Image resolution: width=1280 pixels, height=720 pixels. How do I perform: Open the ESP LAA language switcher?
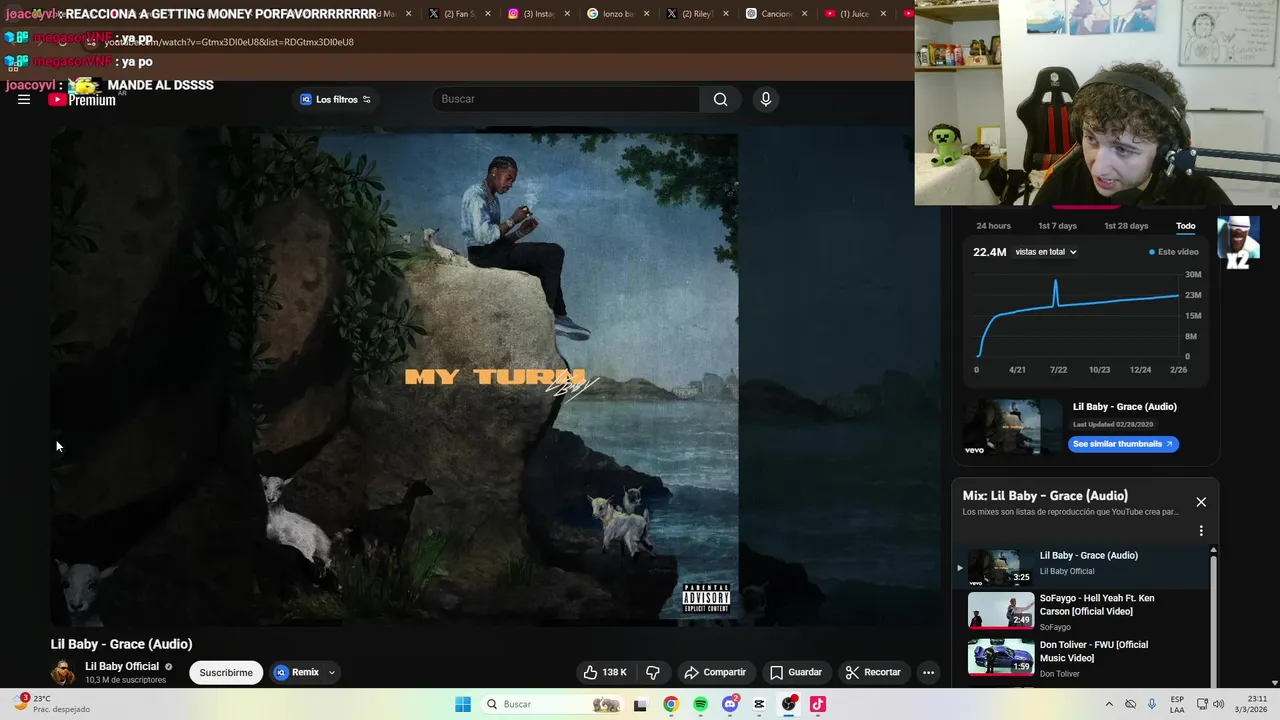(1177, 704)
